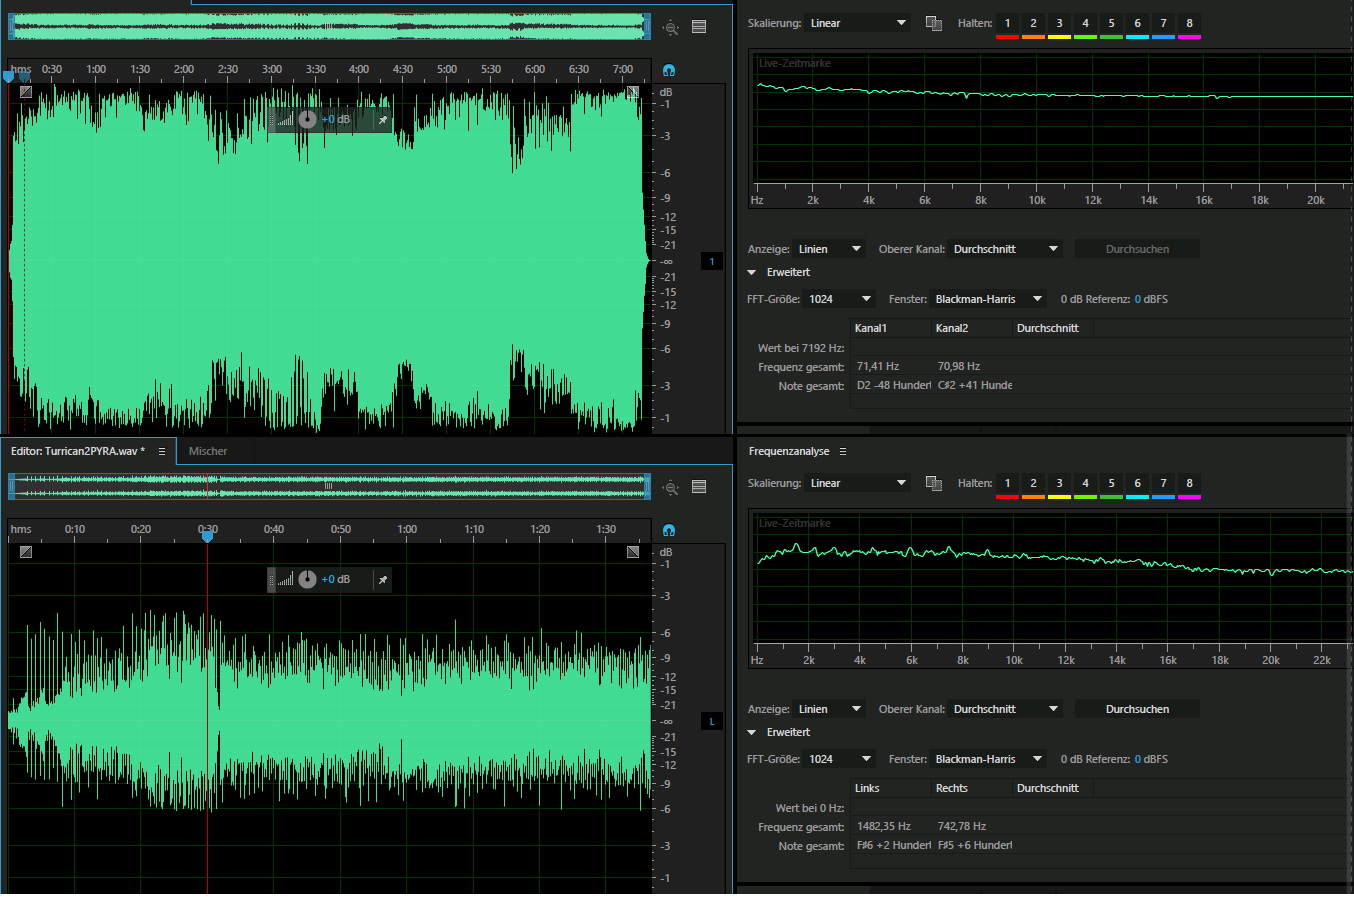Toggle channel L in the lower waveform
The width and height of the screenshot is (1354, 897).
tap(712, 721)
